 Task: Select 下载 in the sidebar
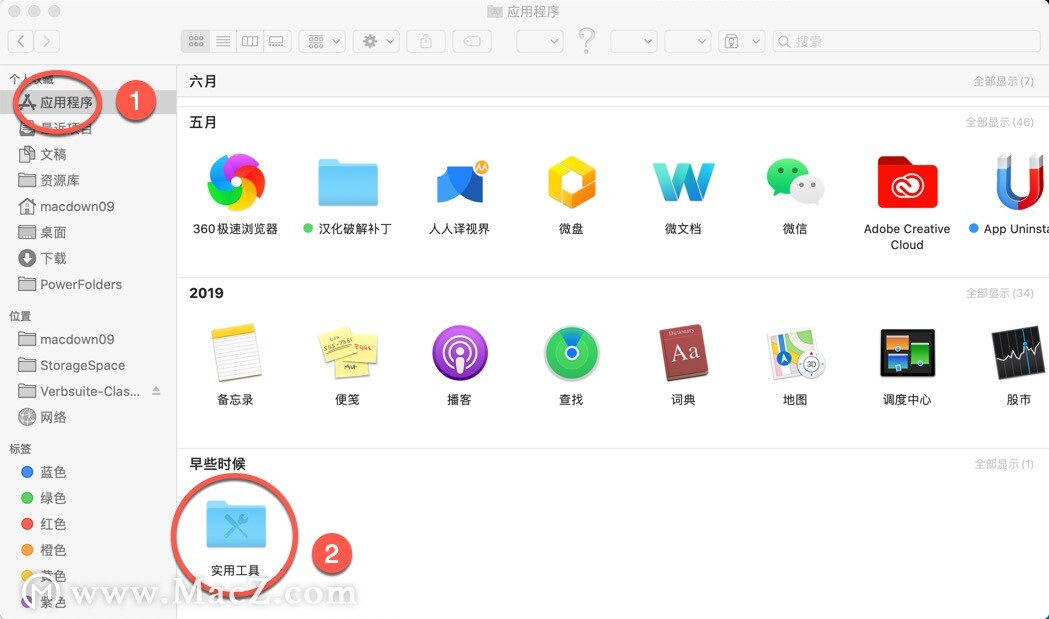point(88,258)
